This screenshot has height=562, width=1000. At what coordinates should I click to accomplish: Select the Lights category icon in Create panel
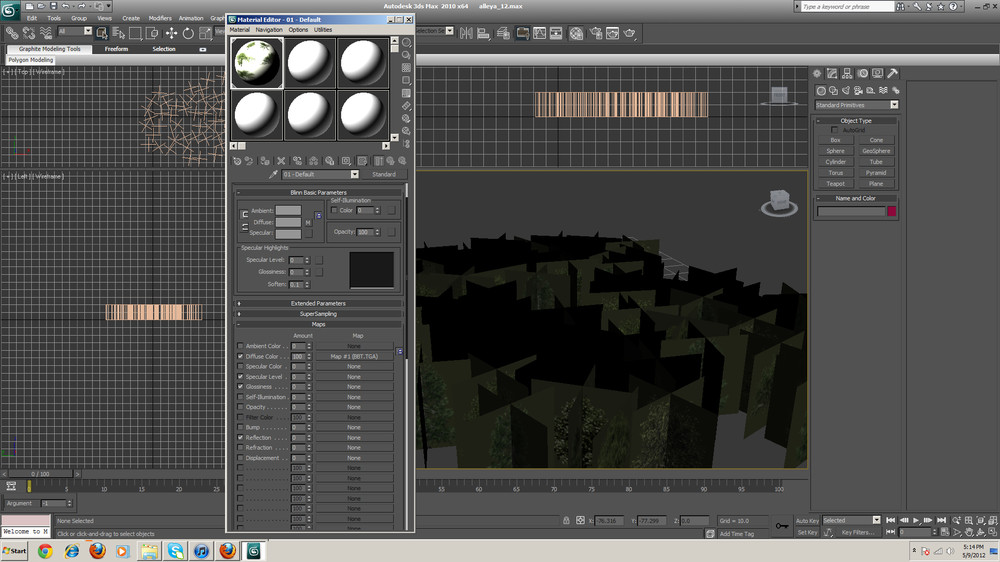(x=846, y=89)
